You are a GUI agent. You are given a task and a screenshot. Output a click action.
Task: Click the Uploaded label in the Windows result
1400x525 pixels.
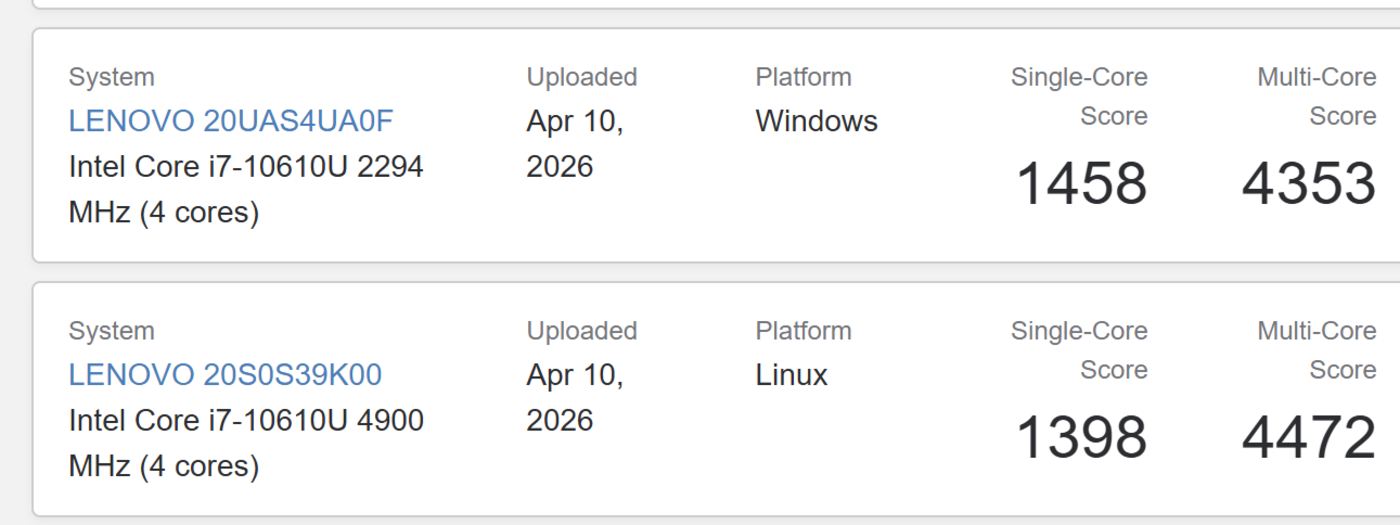[x=582, y=77]
